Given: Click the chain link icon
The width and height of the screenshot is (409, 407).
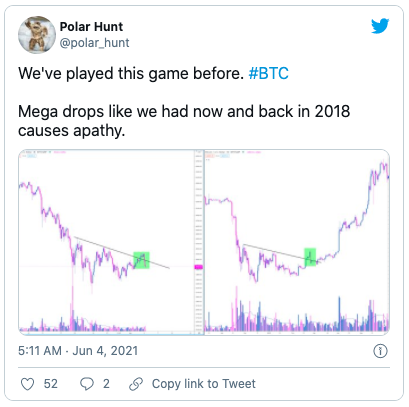Looking at the screenshot, I should pyautogui.click(x=136, y=384).
